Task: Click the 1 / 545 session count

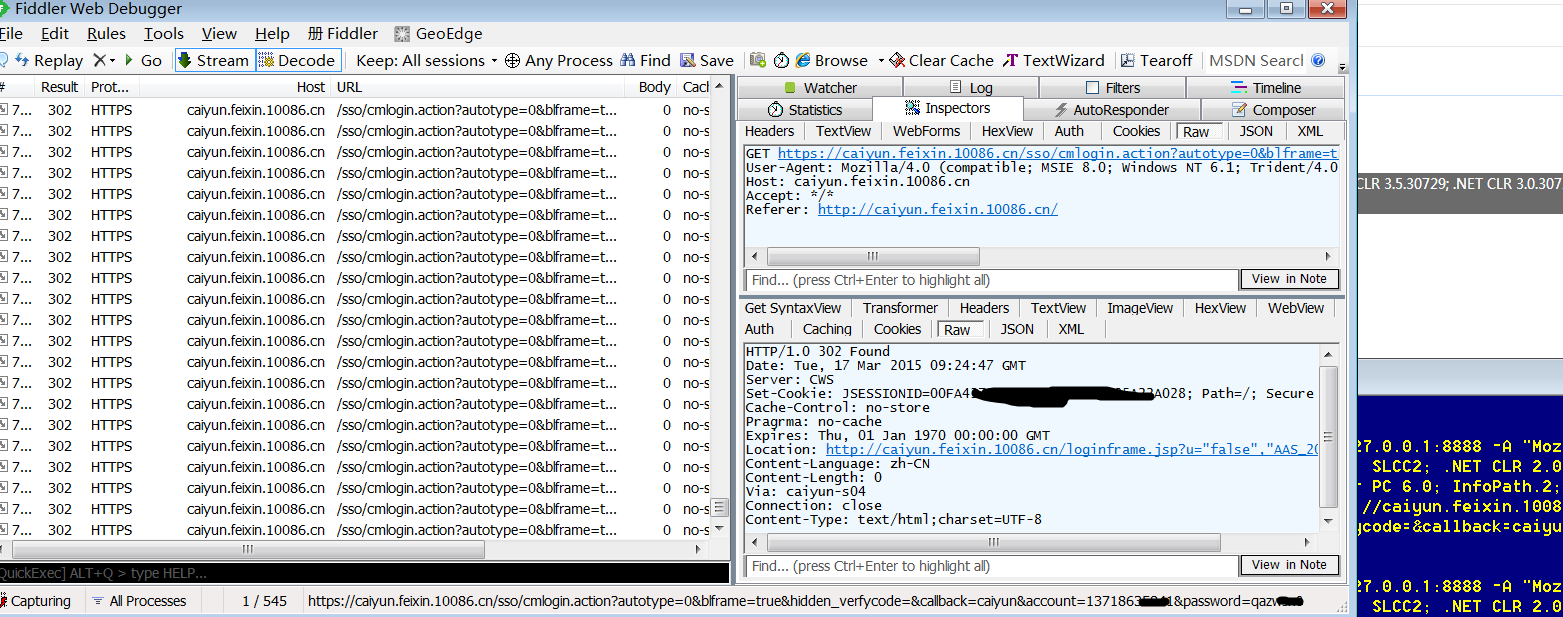Action: click(x=264, y=601)
